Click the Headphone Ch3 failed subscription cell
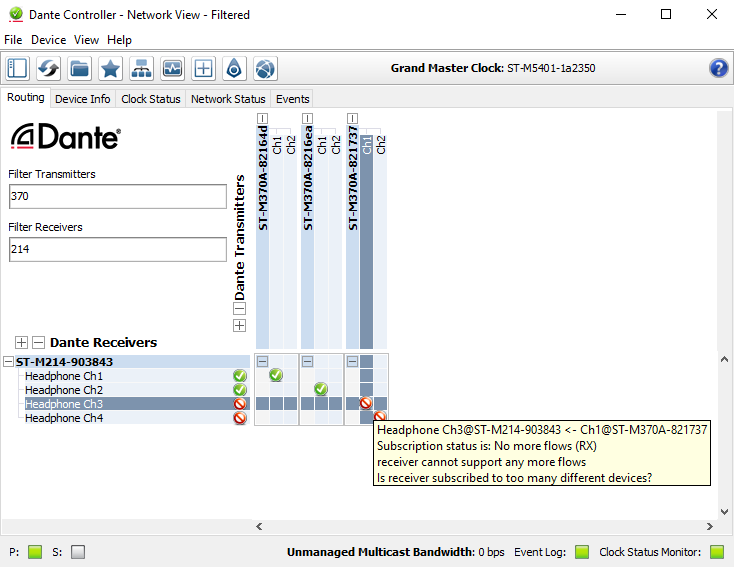This screenshot has height=567, width=734. click(366, 403)
